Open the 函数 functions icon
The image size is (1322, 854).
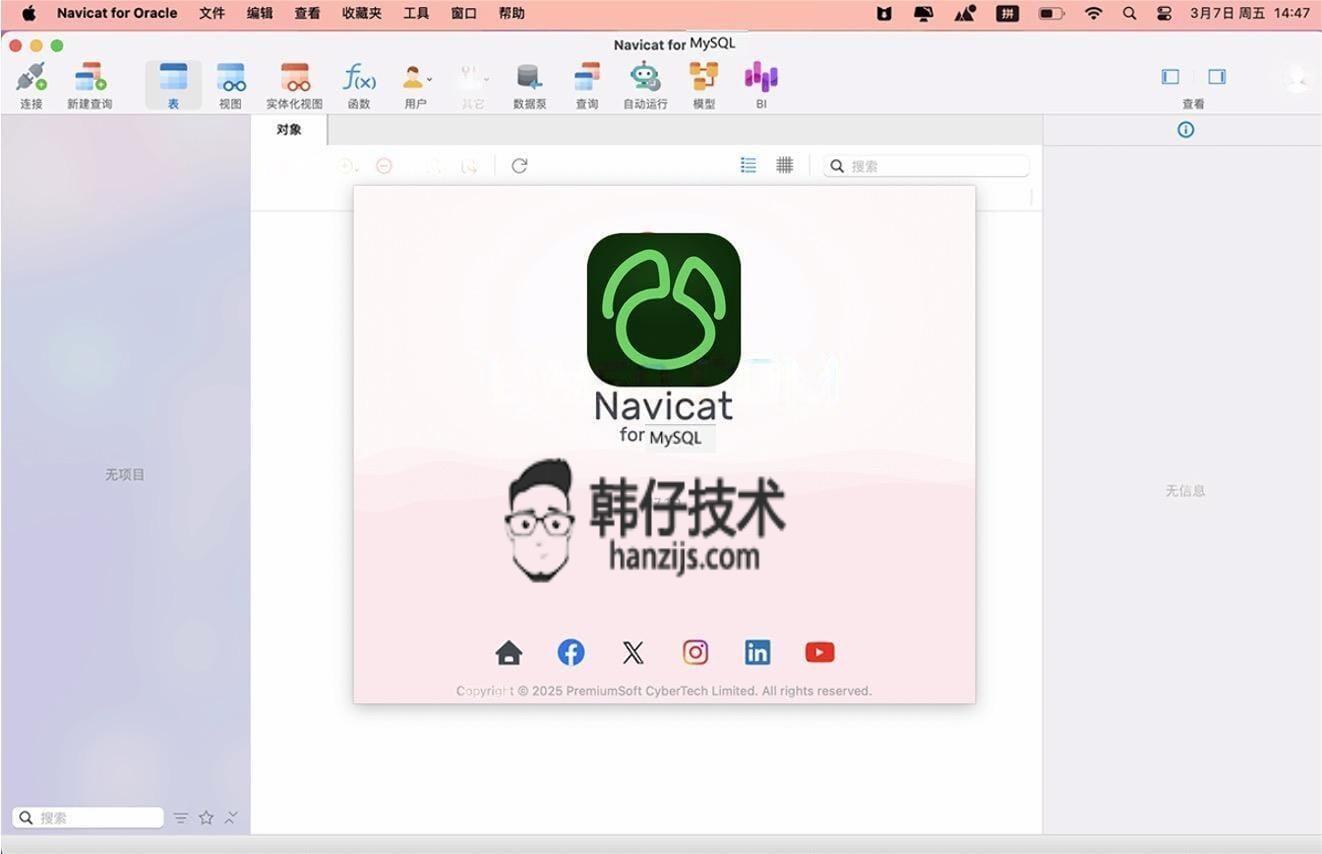359,85
